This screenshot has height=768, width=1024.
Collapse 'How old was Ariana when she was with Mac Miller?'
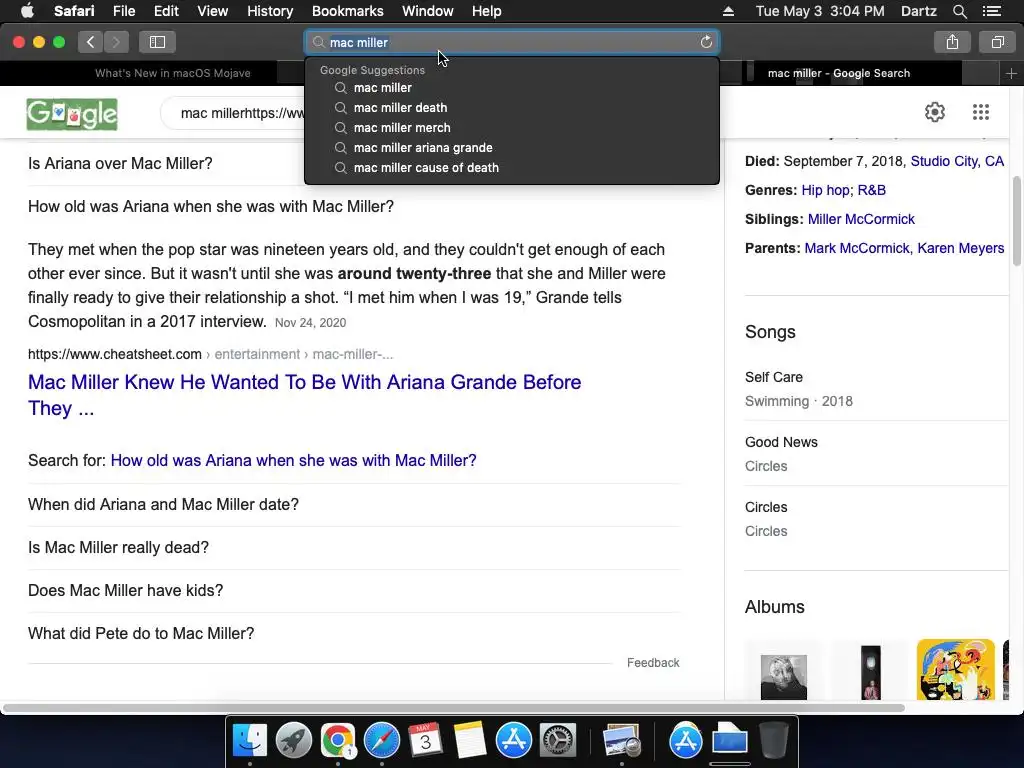[211, 206]
